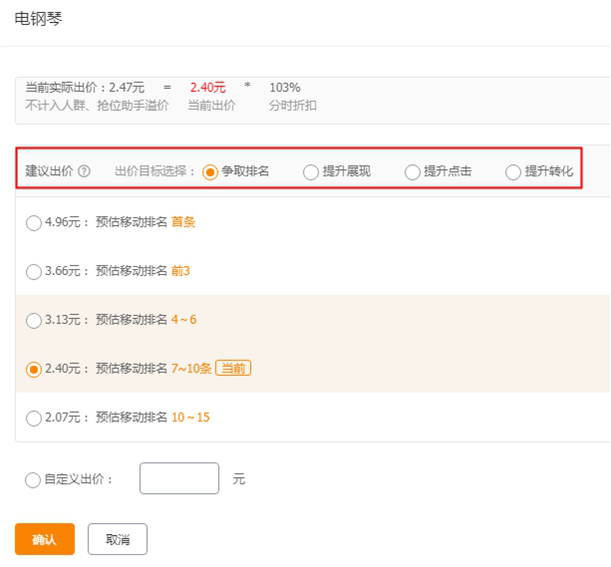Enable the 自定义出价 custom bid radio
The width and height of the screenshot is (611, 567).
click(33, 480)
